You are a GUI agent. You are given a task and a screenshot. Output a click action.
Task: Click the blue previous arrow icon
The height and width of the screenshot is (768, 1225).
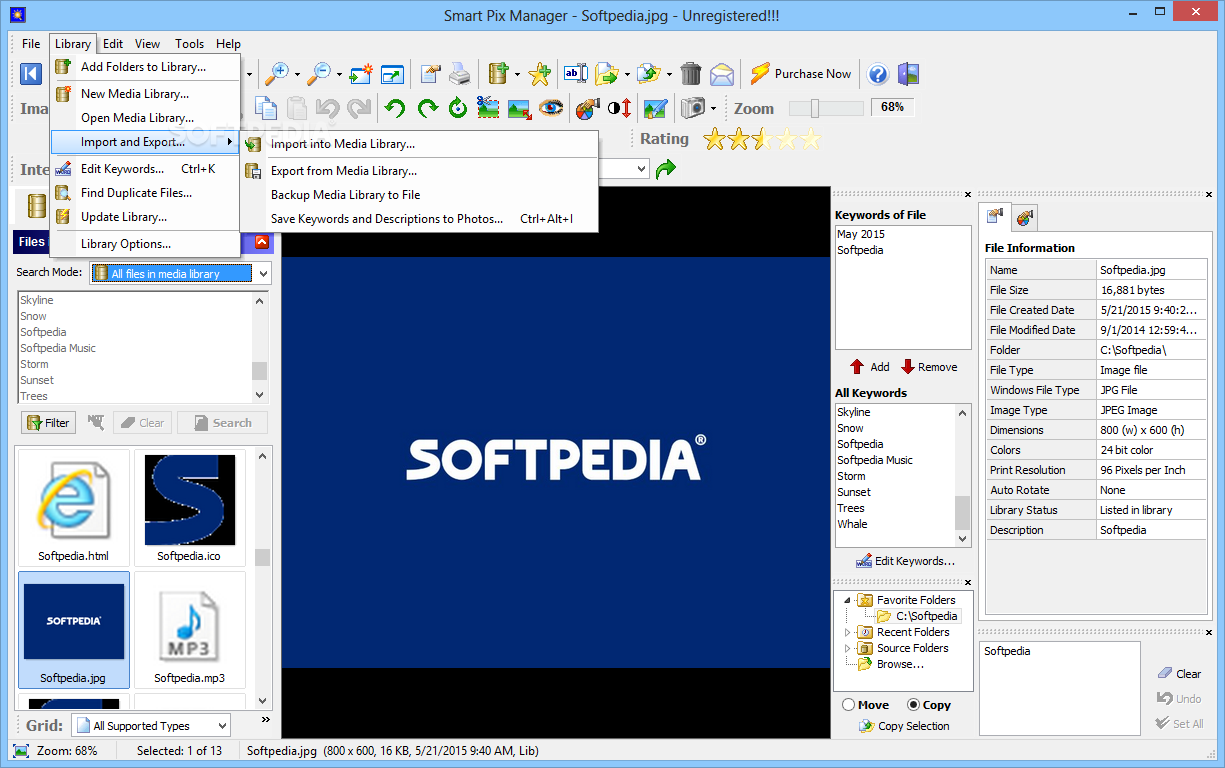coord(30,73)
